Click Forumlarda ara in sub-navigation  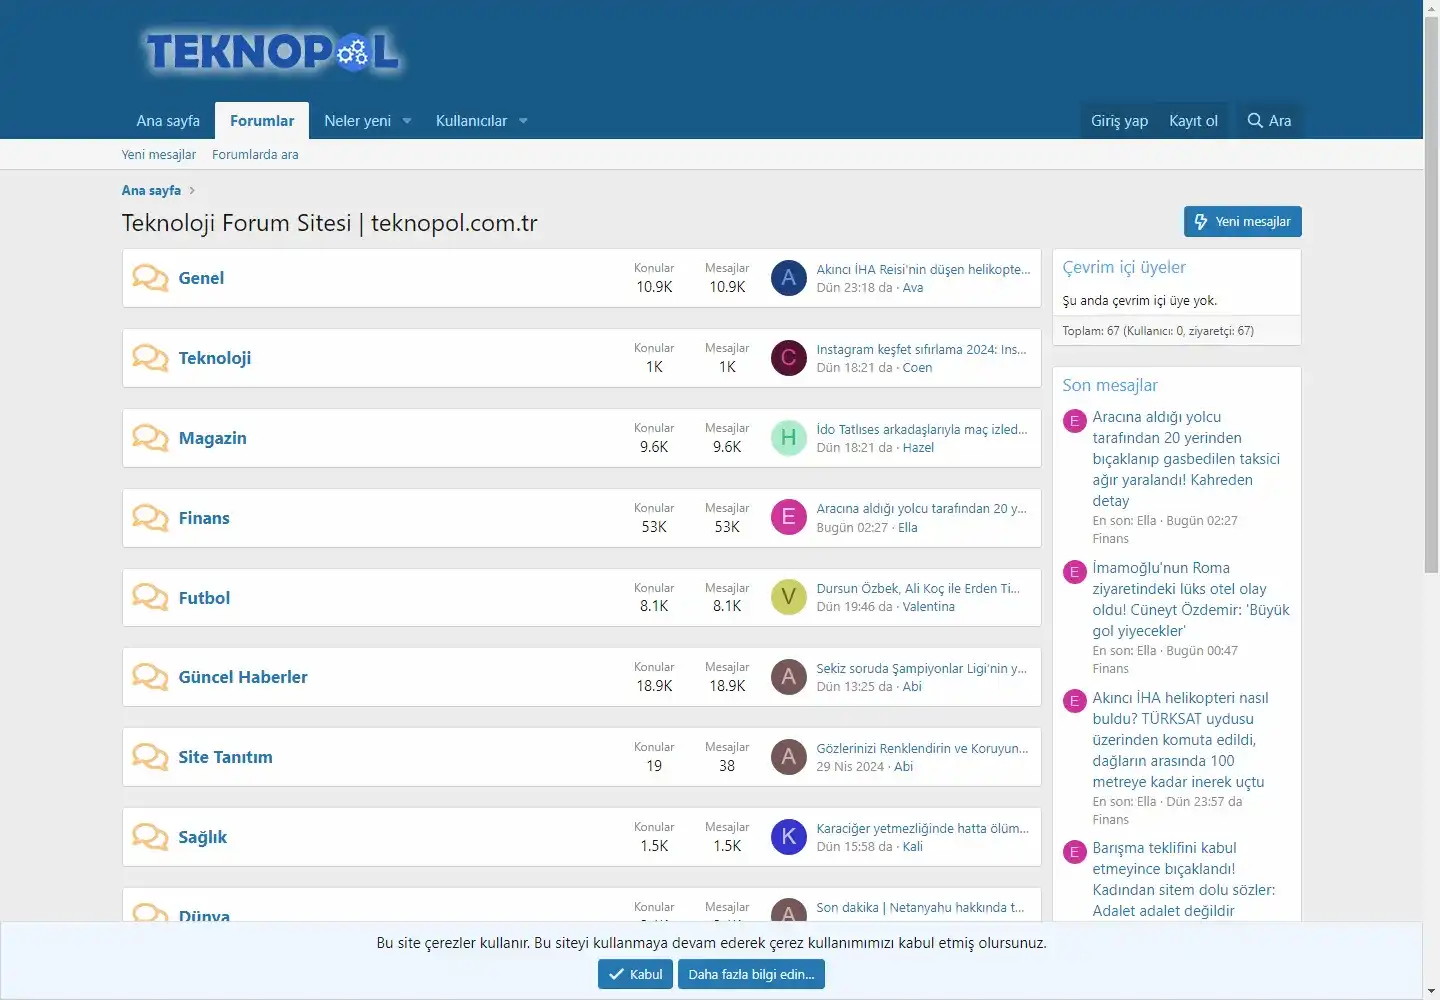(x=255, y=155)
